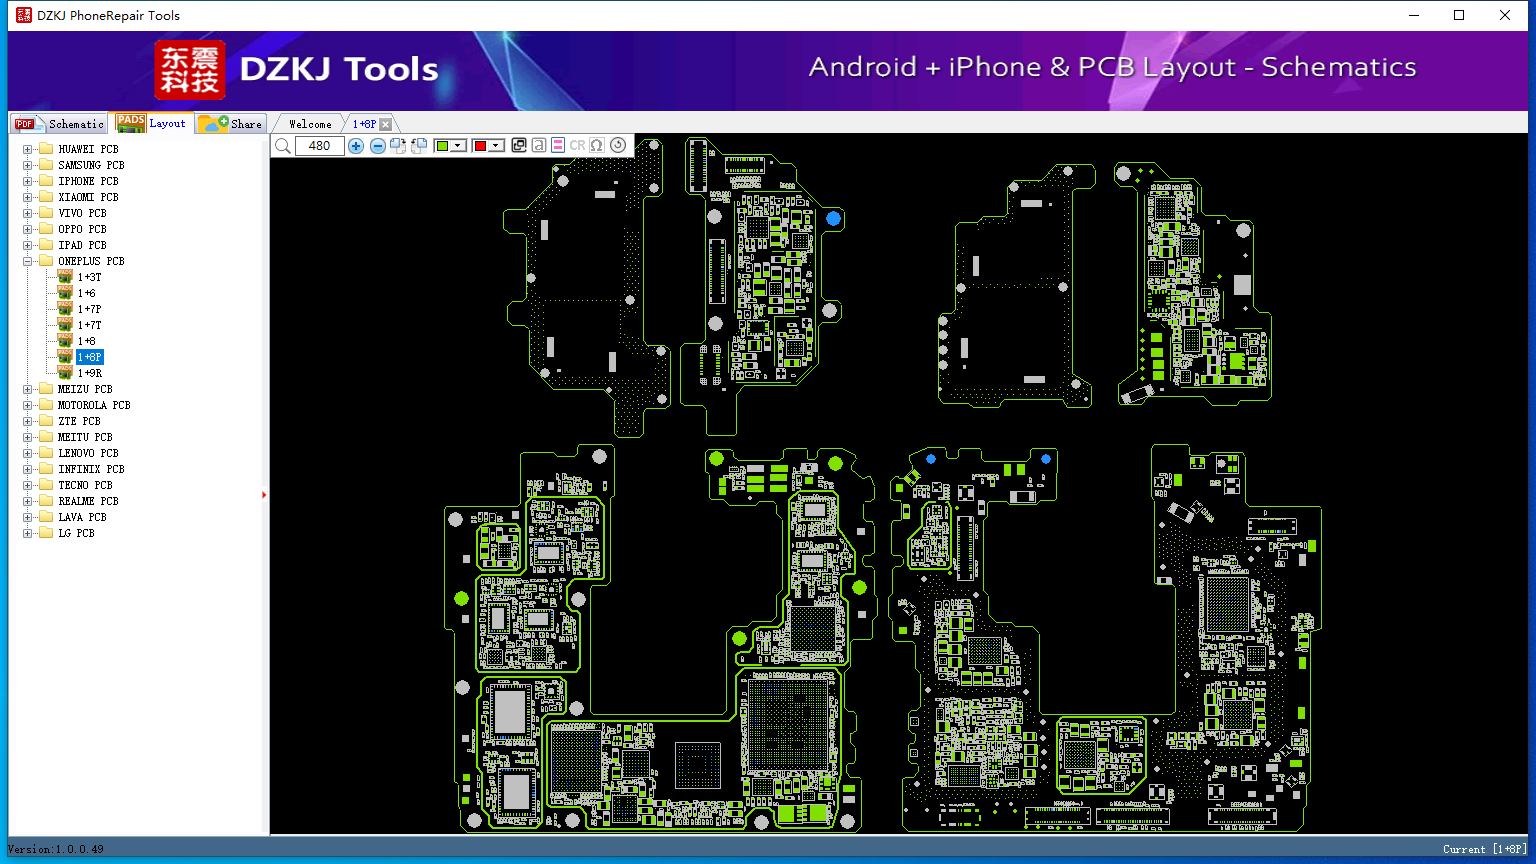Minimize the DZKJ PhoneRepair Tools window

point(1414,15)
